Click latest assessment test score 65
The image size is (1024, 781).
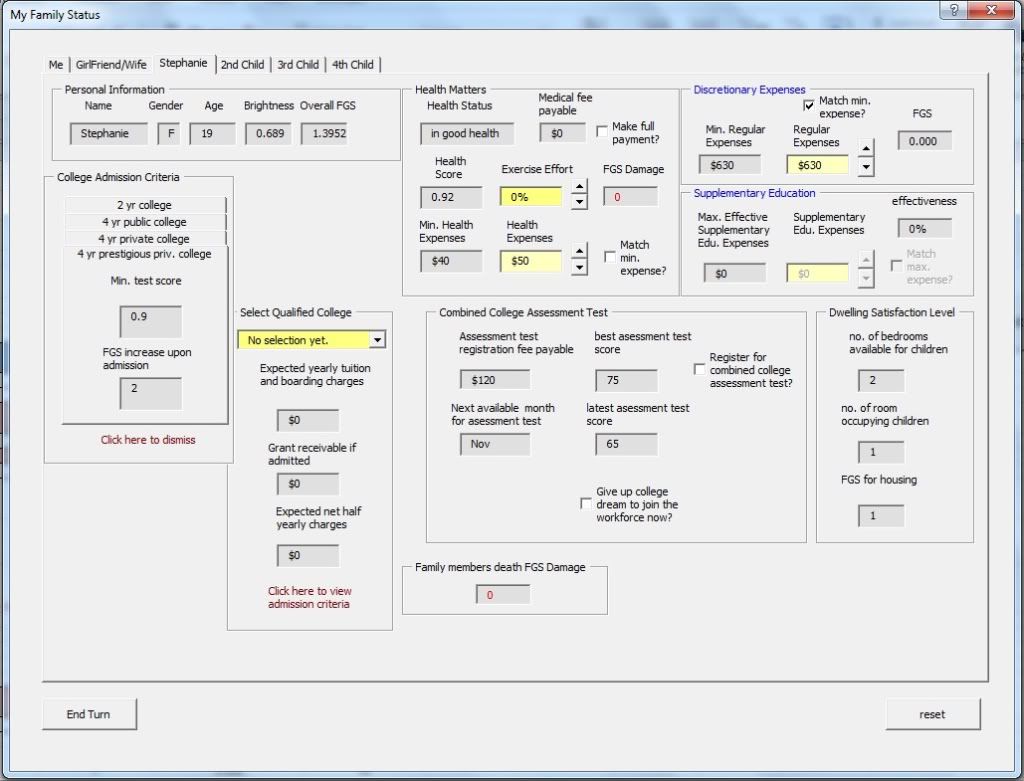pyautogui.click(x=626, y=444)
